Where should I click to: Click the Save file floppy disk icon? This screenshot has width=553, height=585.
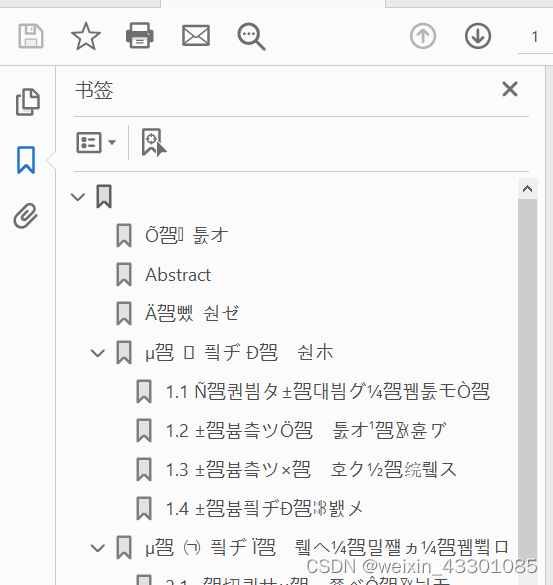31,36
